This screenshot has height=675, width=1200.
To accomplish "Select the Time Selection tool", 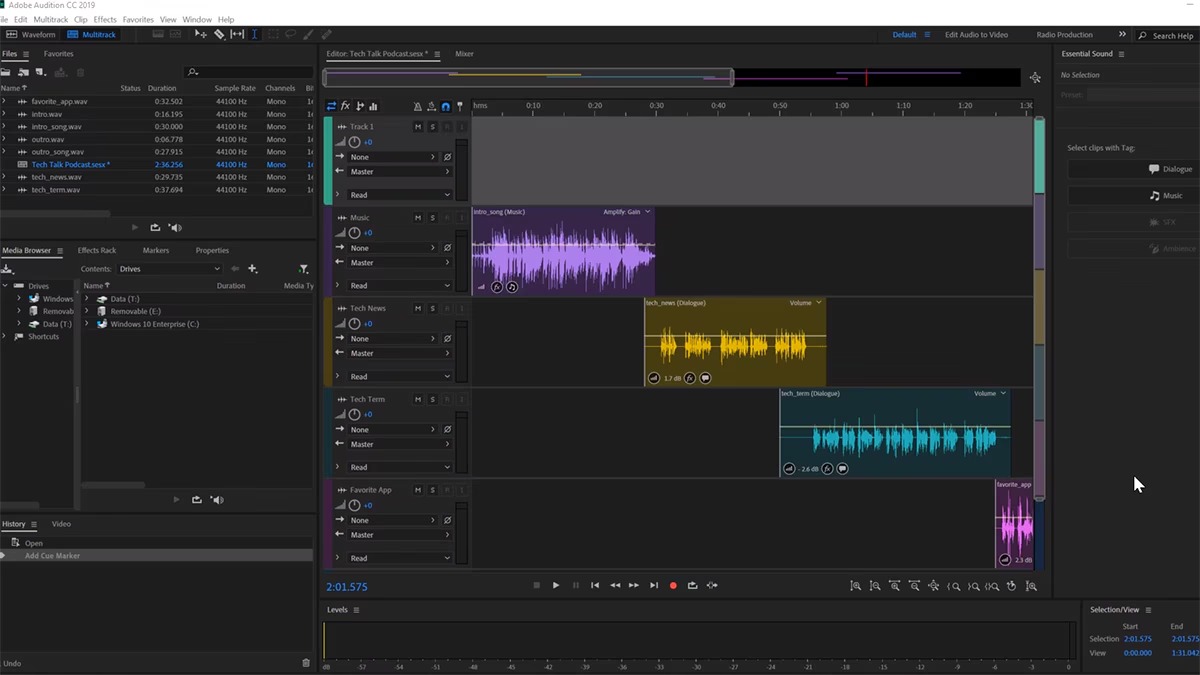I will click(x=255, y=34).
